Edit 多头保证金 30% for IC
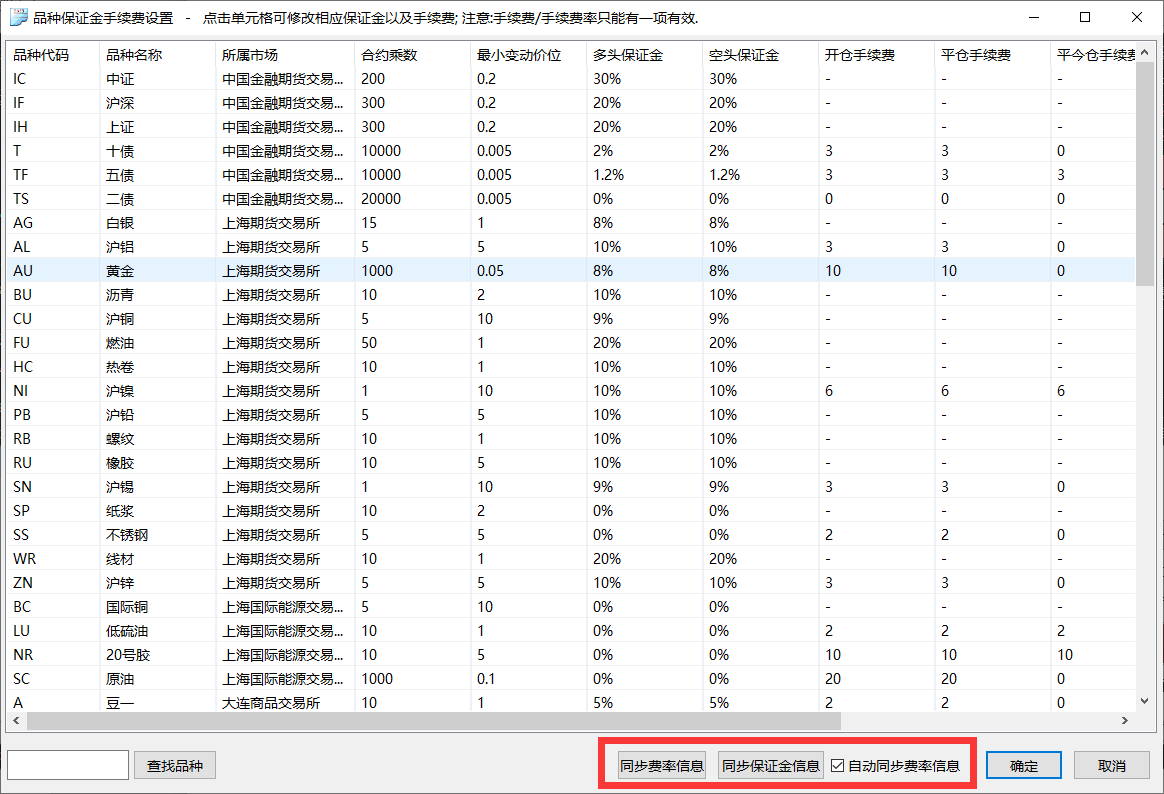This screenshot has width=1164, height=794. [x=644, y=79]
